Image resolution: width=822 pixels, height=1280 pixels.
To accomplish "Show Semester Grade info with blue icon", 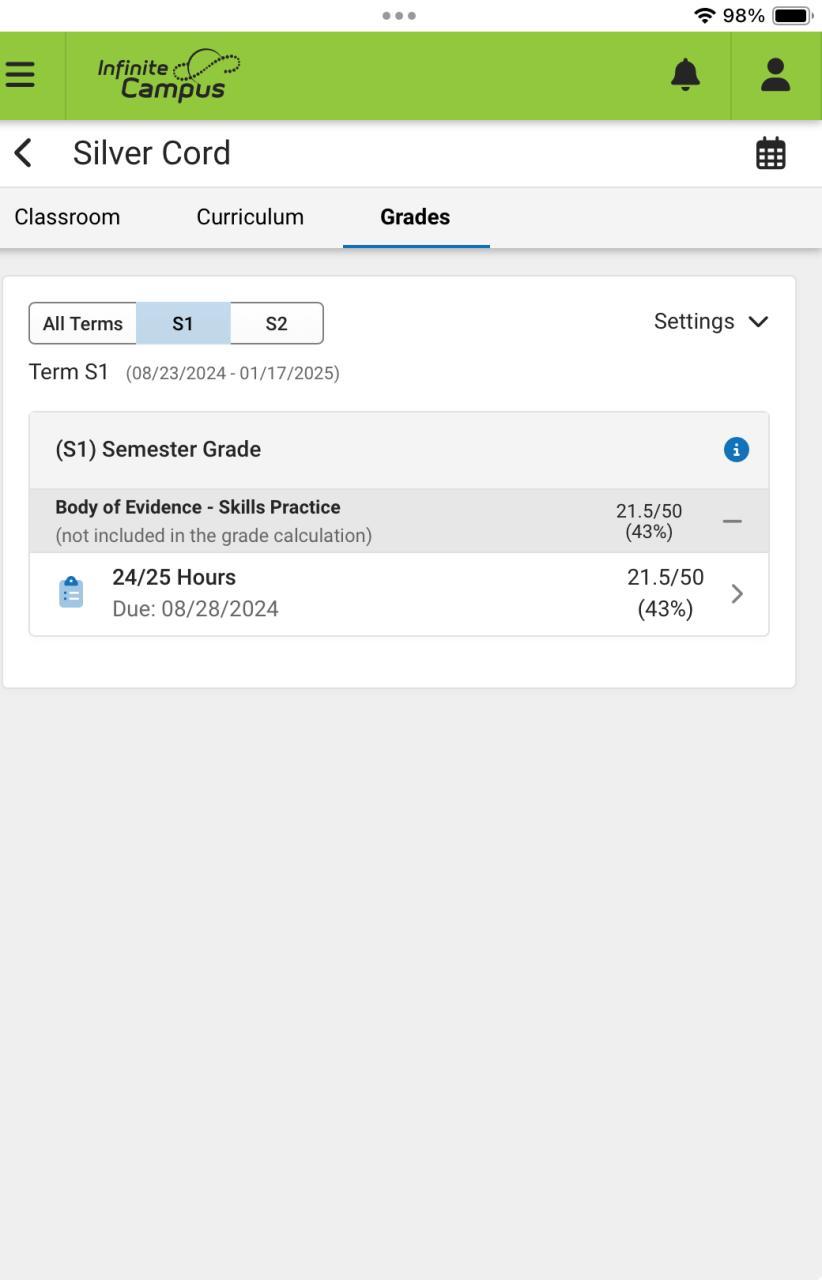I will click(736, 450).
